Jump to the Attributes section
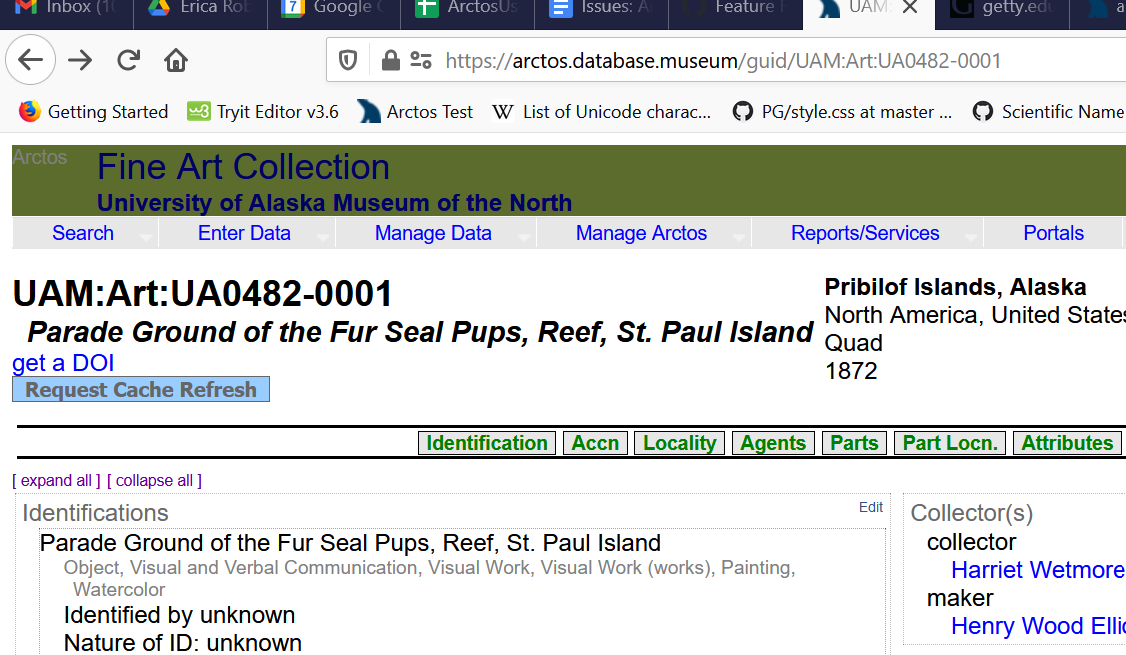The image size is (1126, 655). click(x=1067, y=443)
